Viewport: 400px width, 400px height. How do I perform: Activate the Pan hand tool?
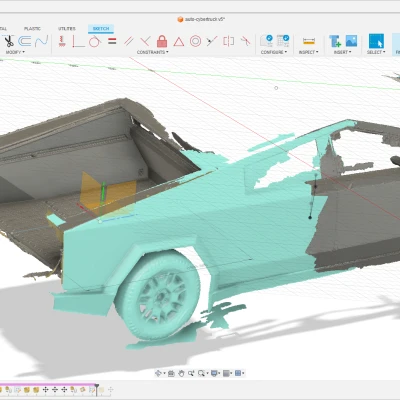click(181, 373)
